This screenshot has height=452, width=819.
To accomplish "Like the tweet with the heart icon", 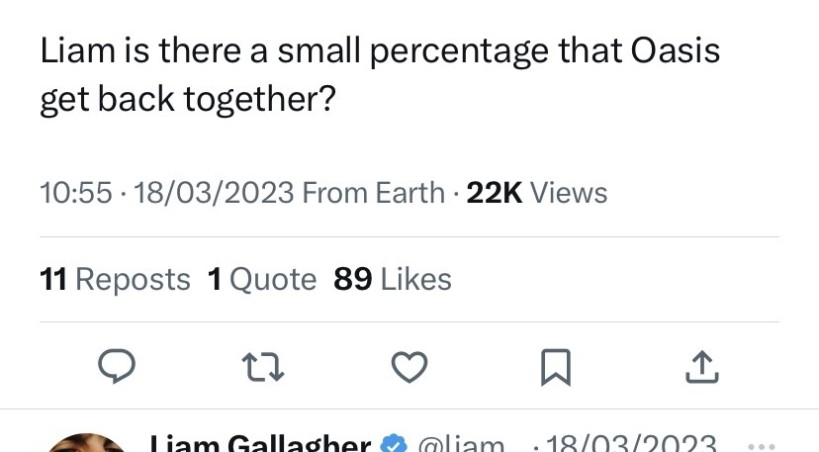I will point(408,368).
